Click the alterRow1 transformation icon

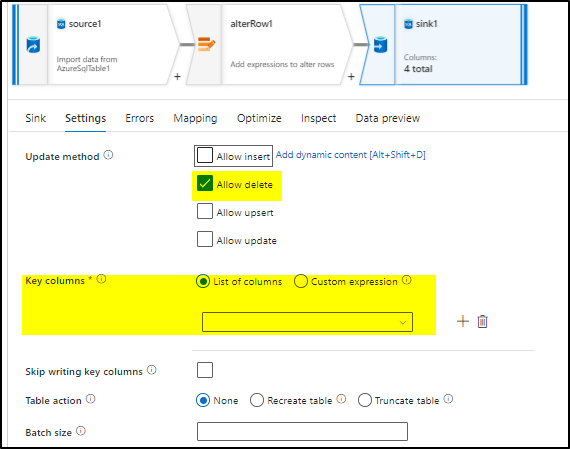[206, 44]
